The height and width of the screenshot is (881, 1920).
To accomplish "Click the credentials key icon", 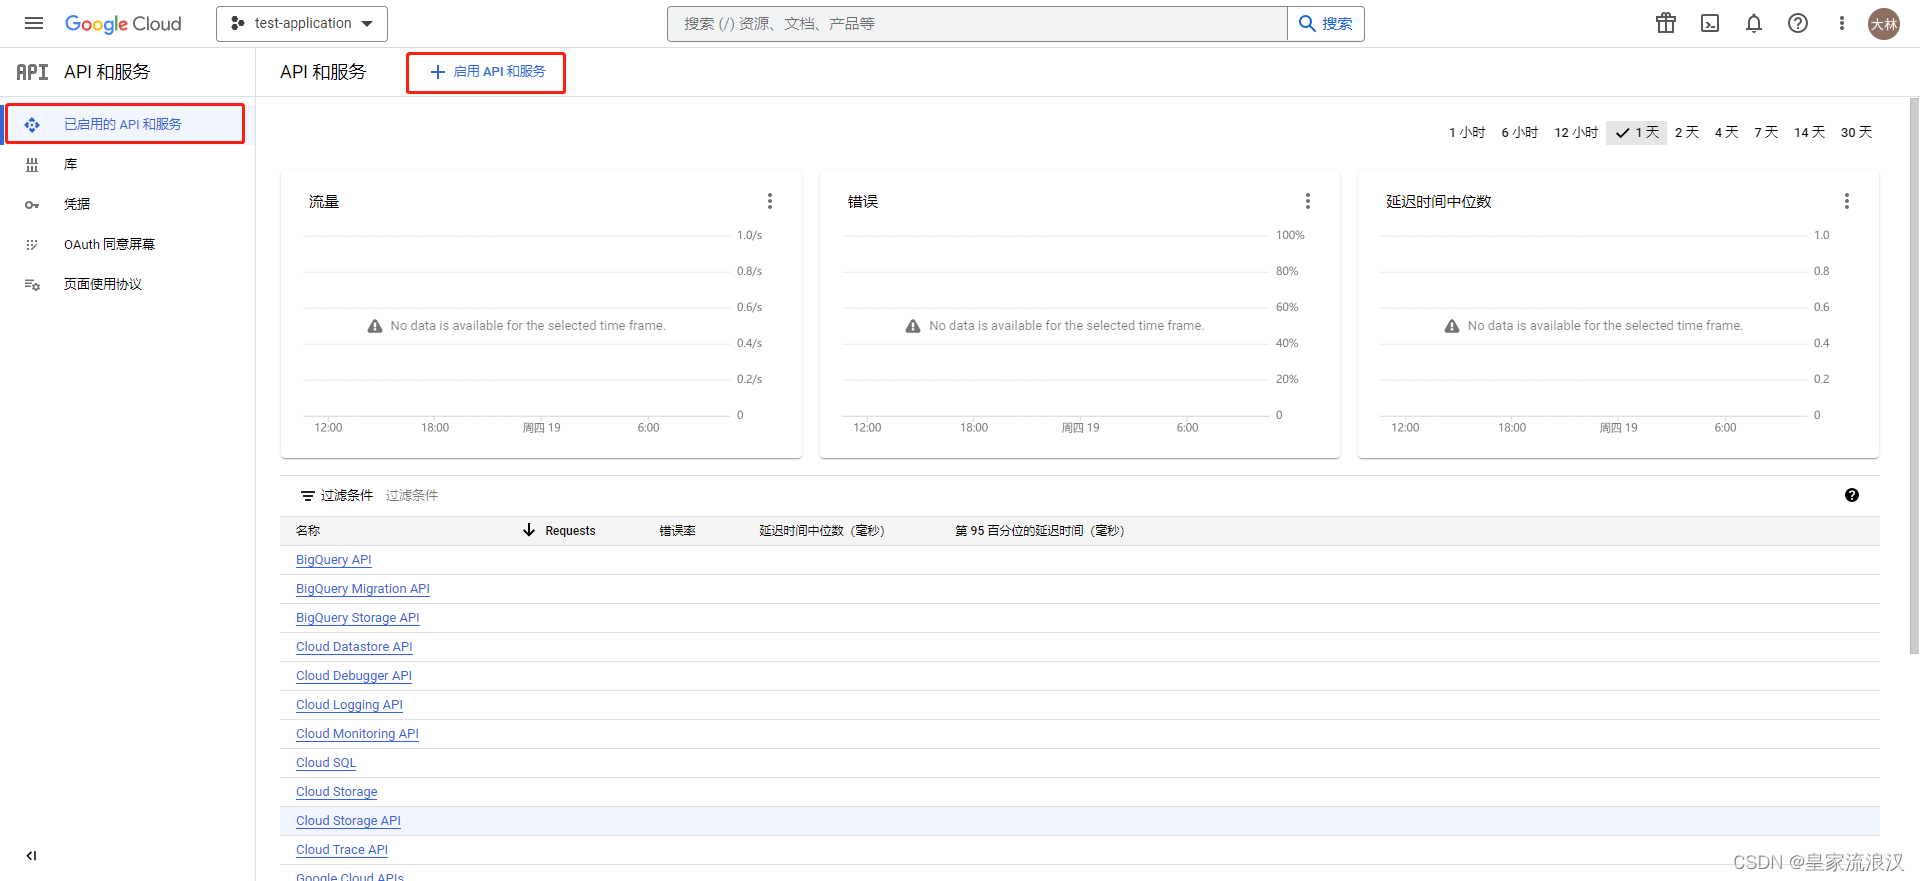I will pyautogui.click(x=32, y=204).
